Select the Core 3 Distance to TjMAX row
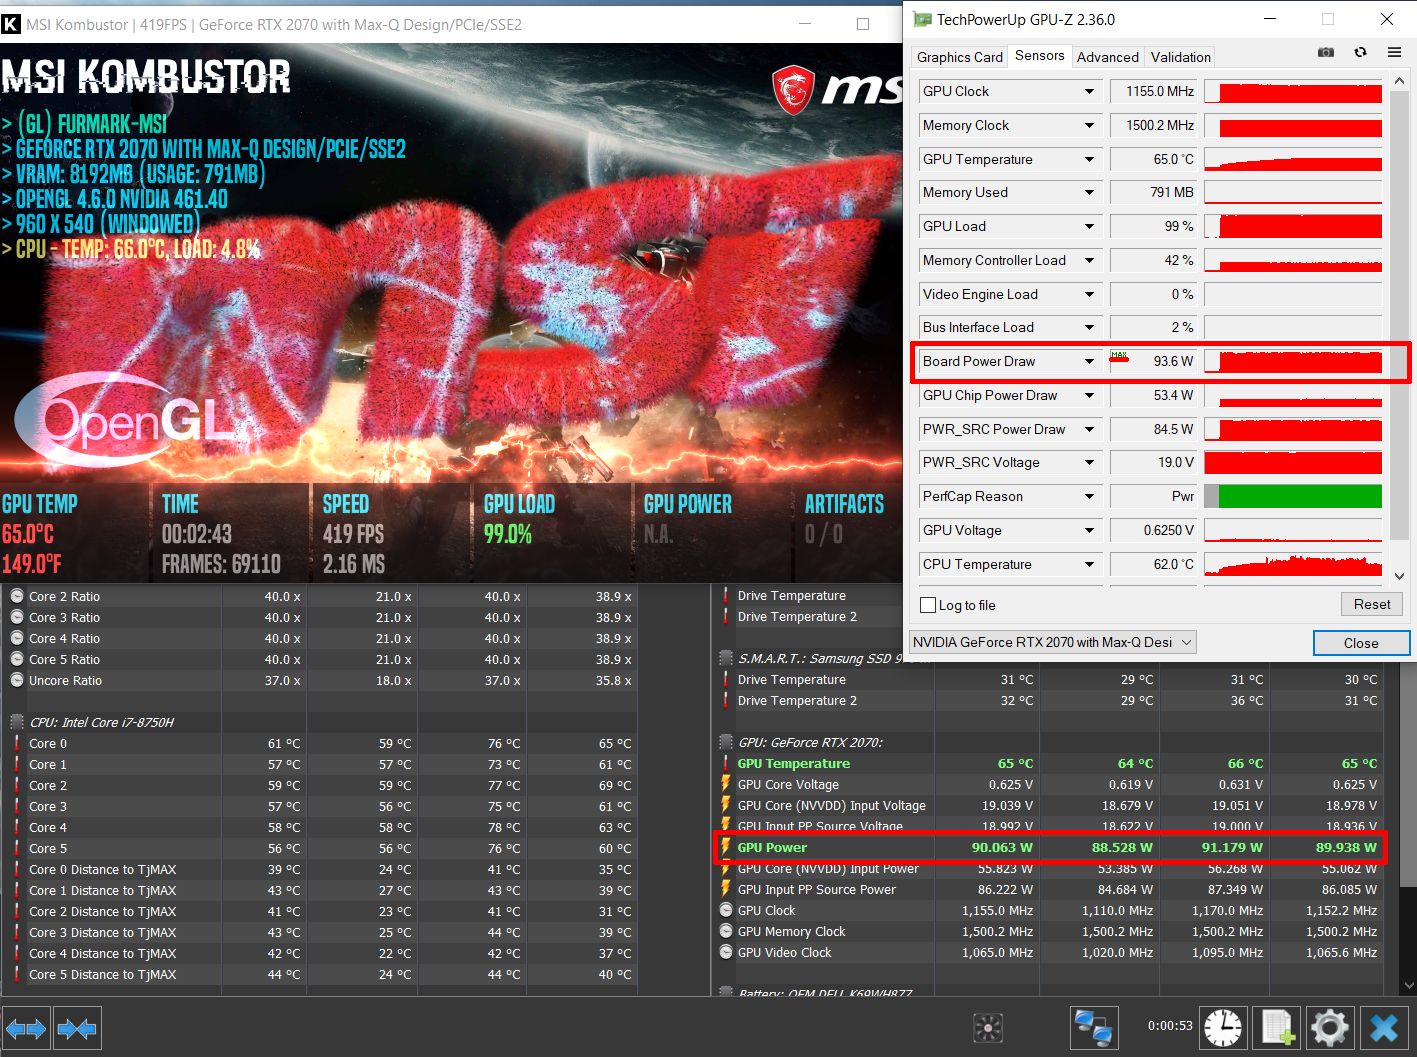The width and height of the screenshot is (1417, 1057). [322, 932]
